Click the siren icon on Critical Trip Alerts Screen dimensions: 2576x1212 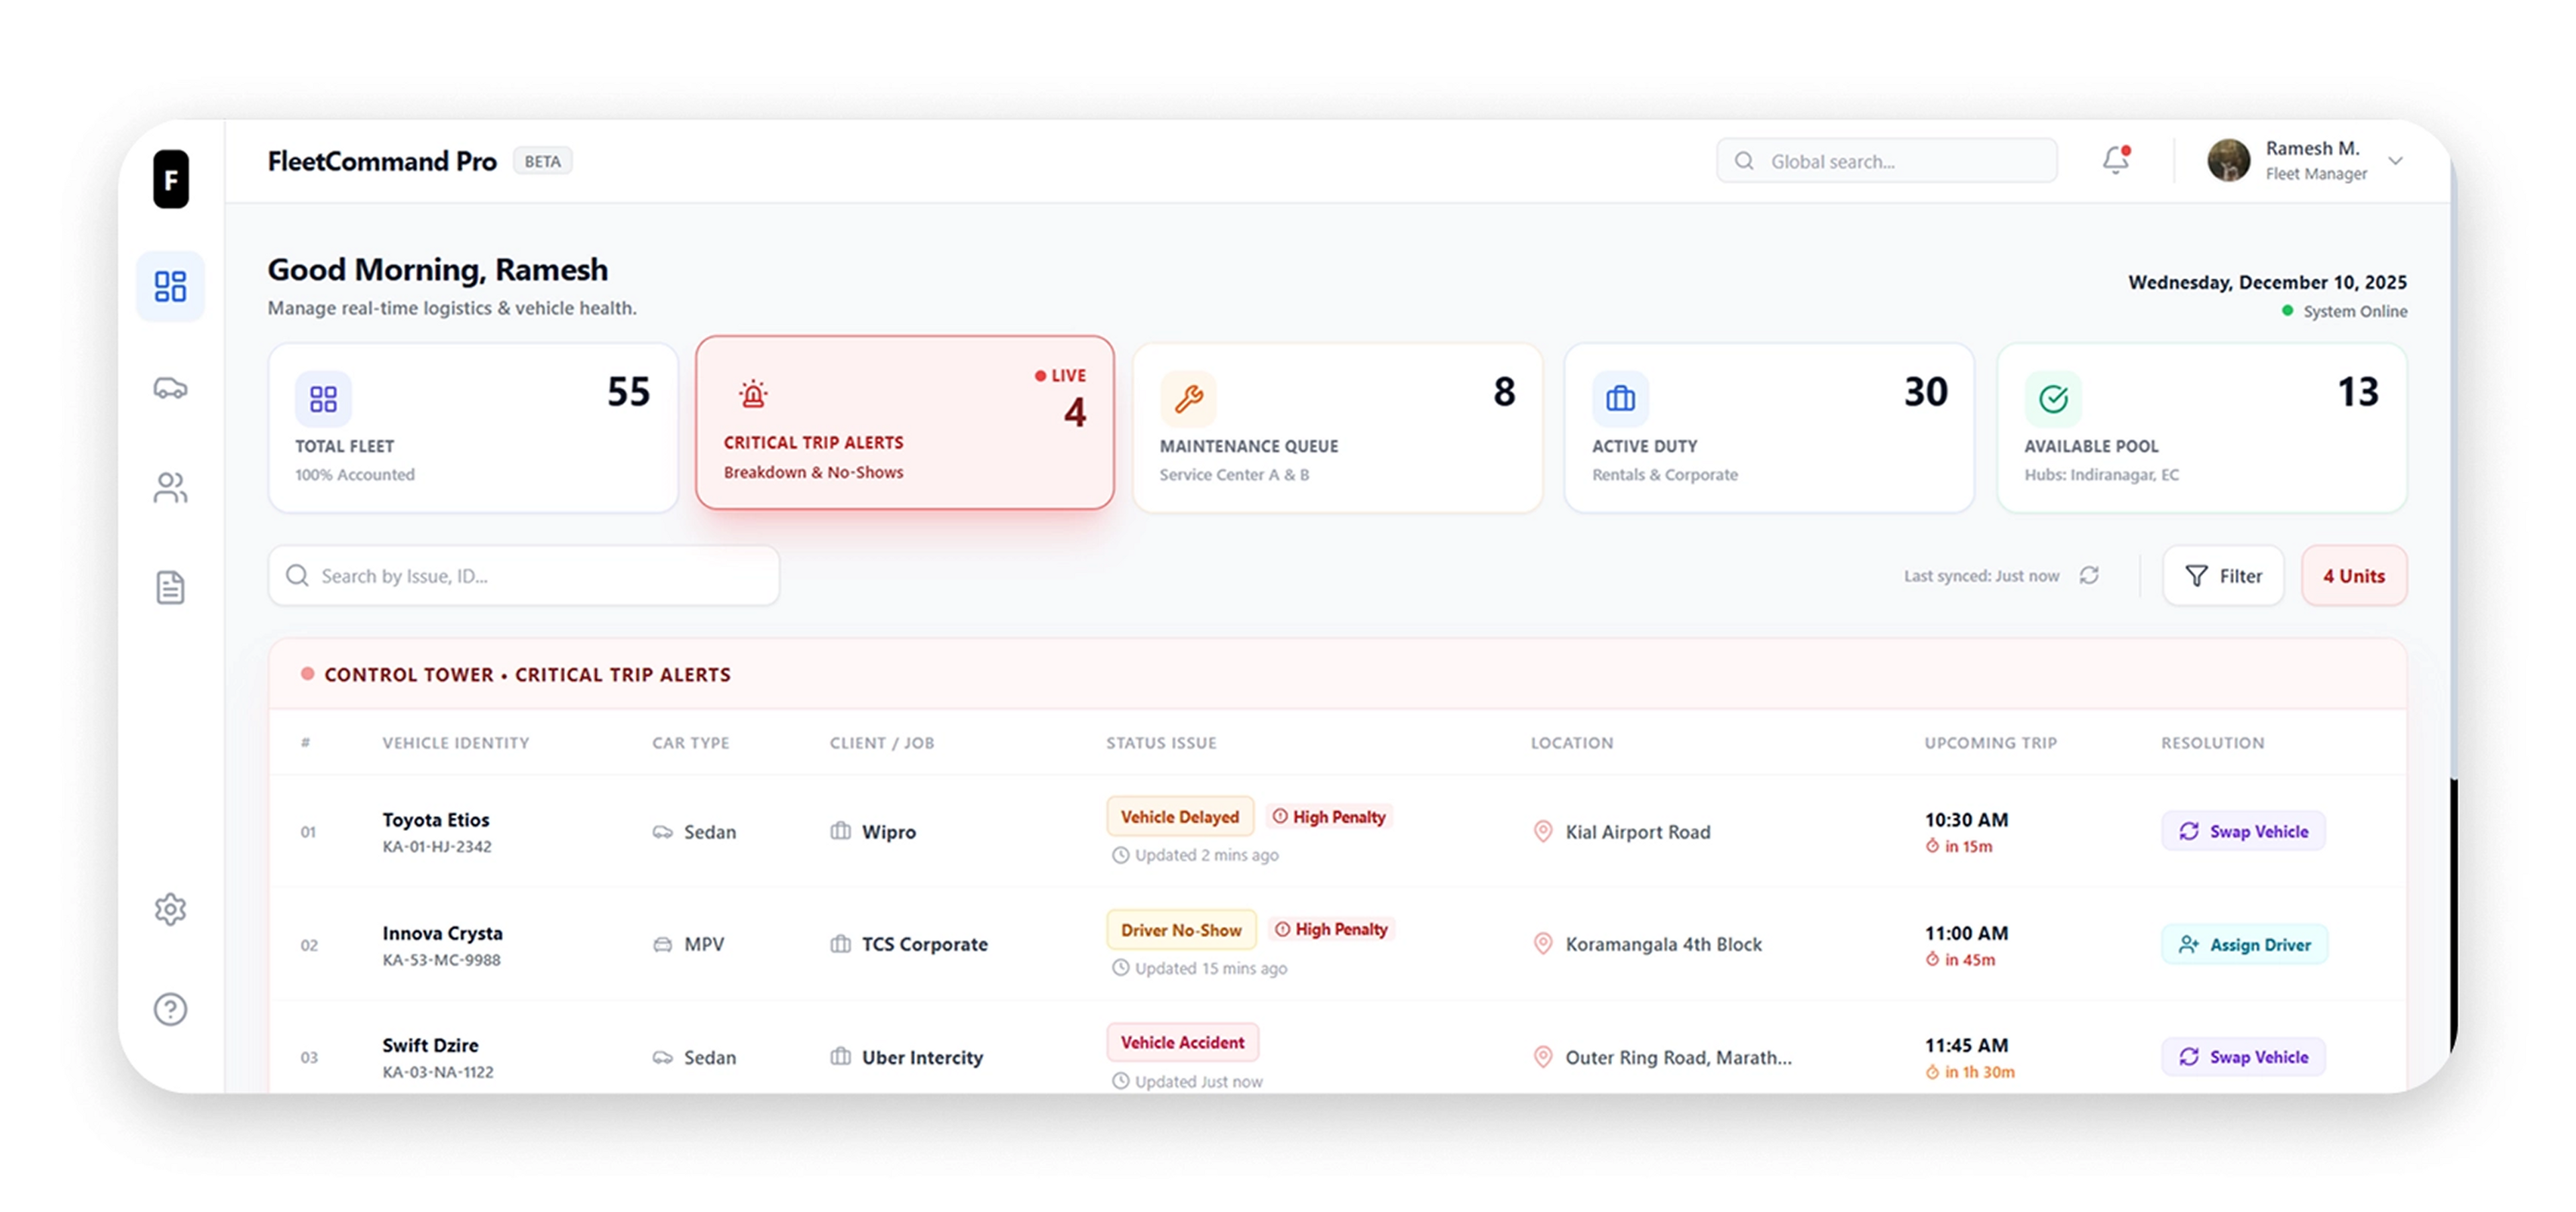[x=753, y=394]
